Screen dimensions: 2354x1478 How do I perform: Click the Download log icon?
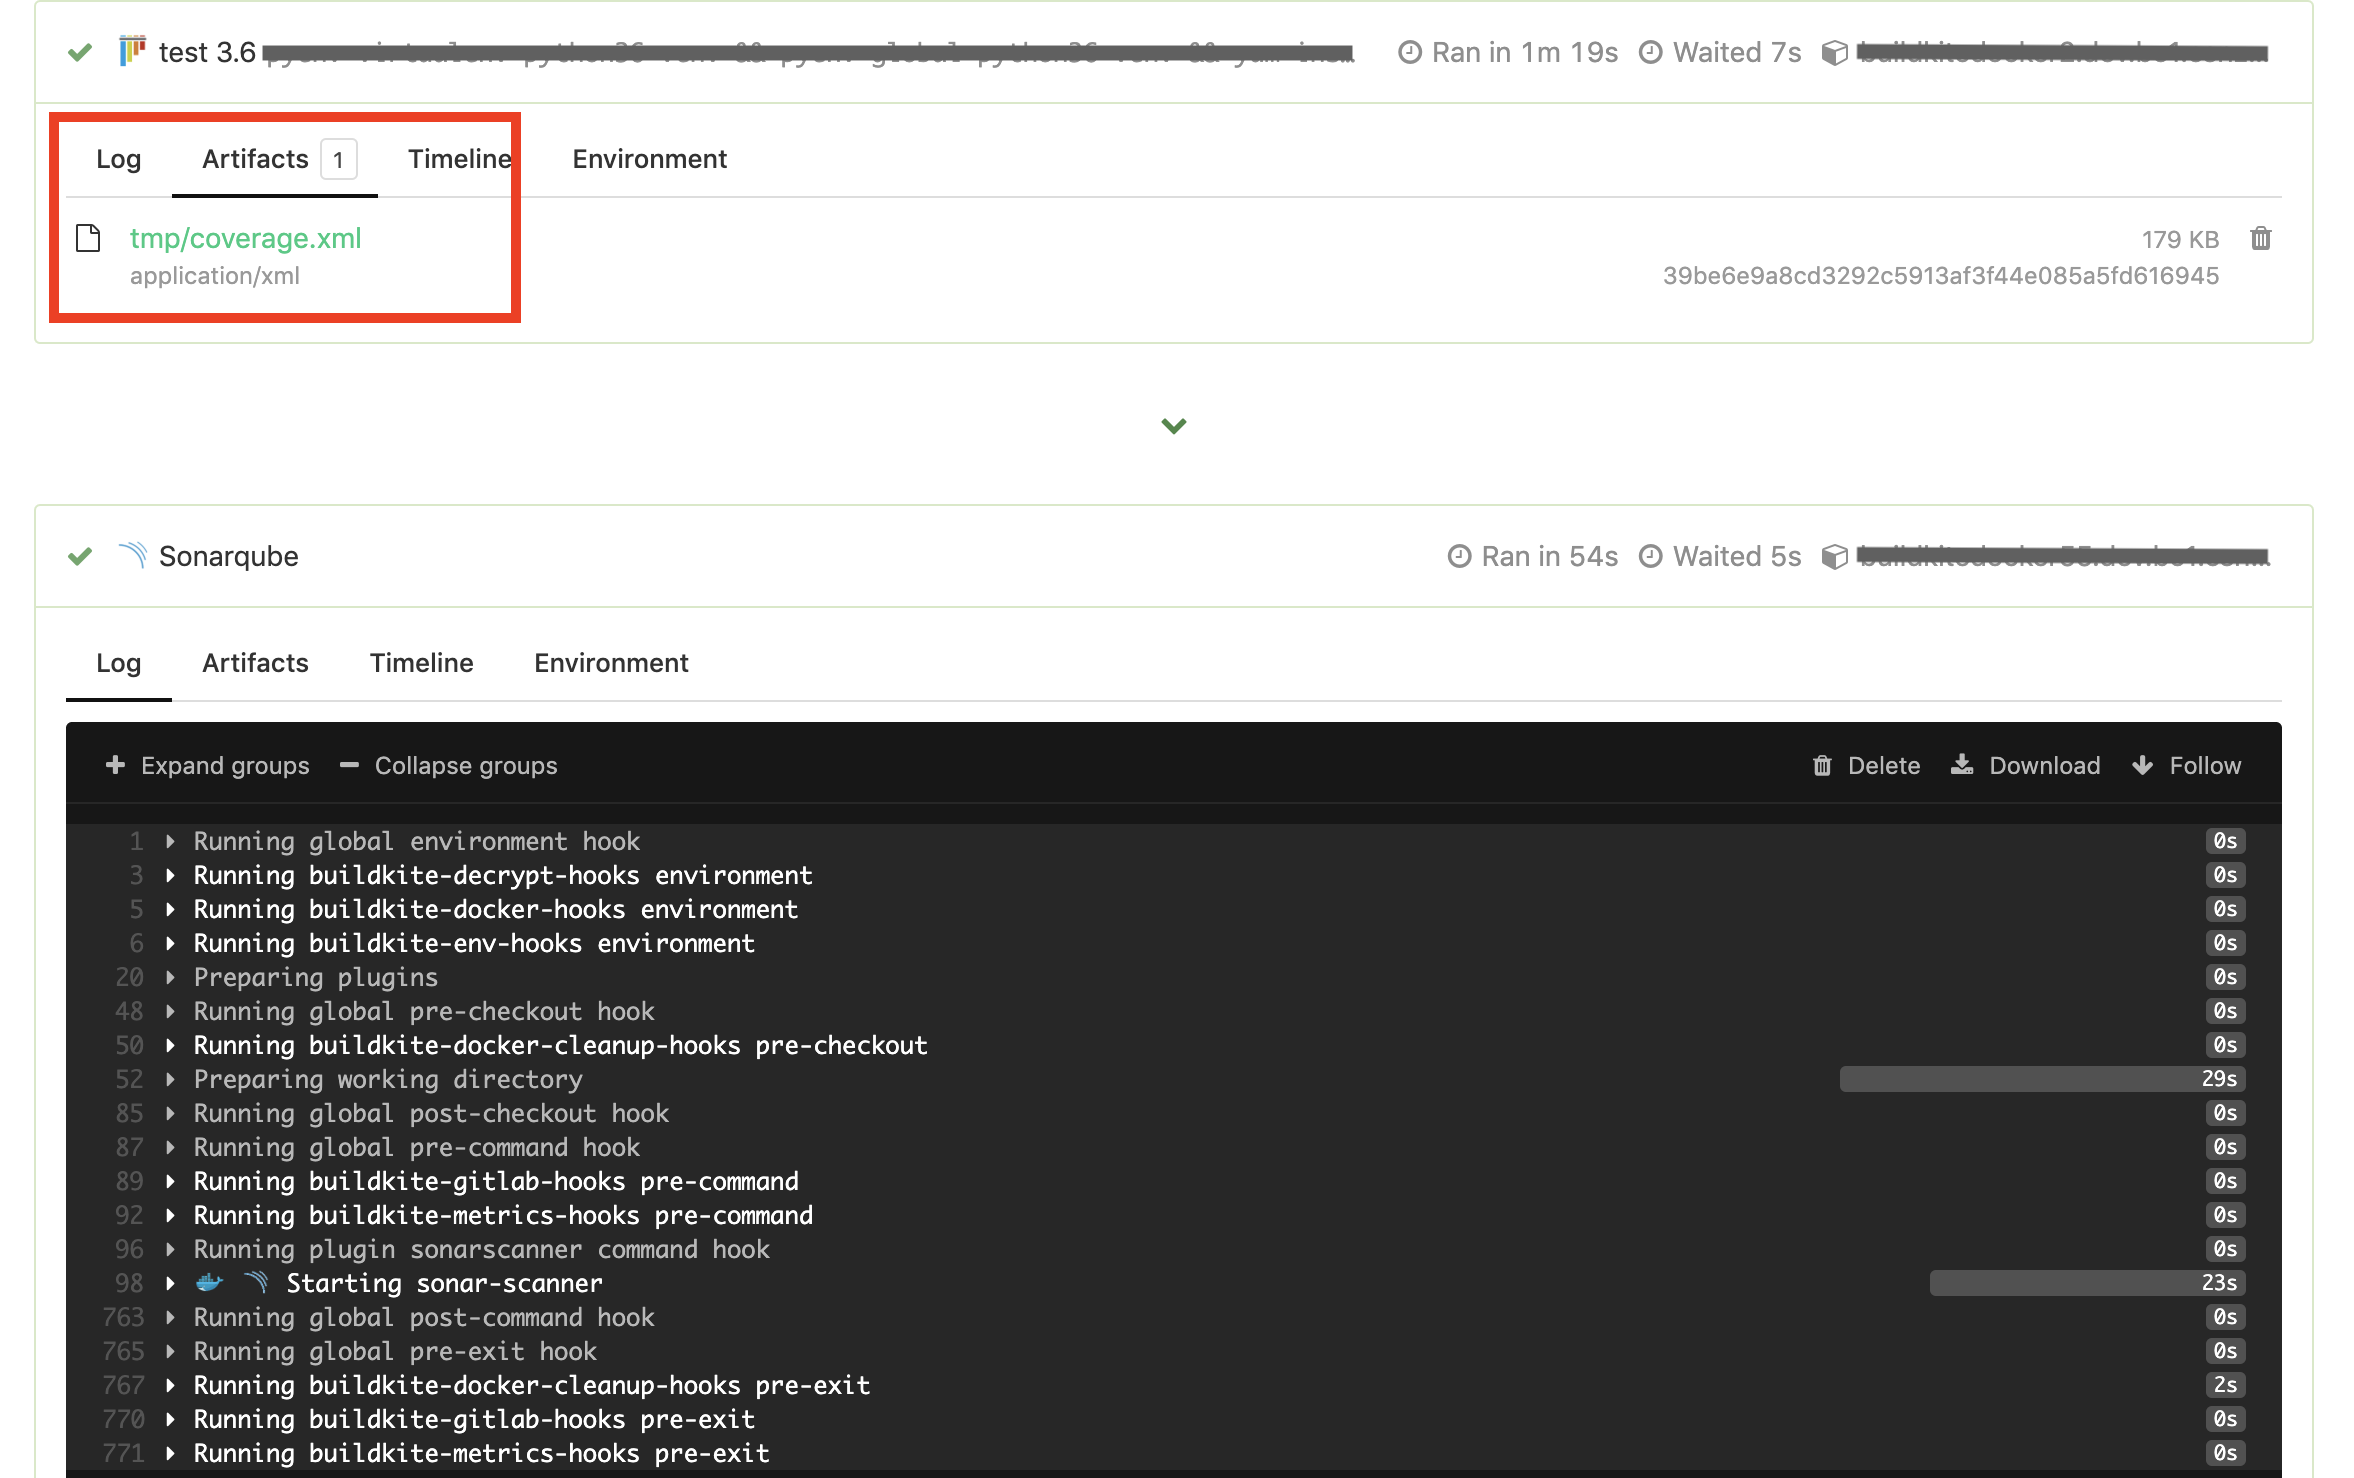click(1962, 765)
